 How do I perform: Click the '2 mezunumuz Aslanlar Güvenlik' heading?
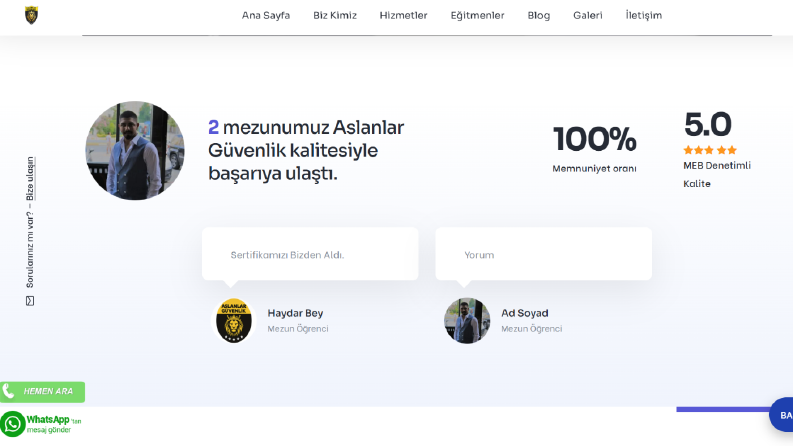306,150
